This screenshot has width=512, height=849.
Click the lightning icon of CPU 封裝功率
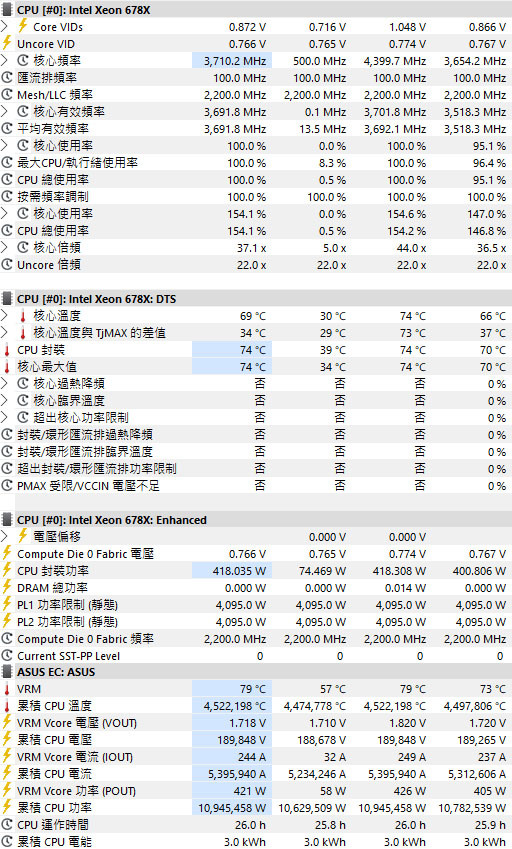[x=7, y=571]
